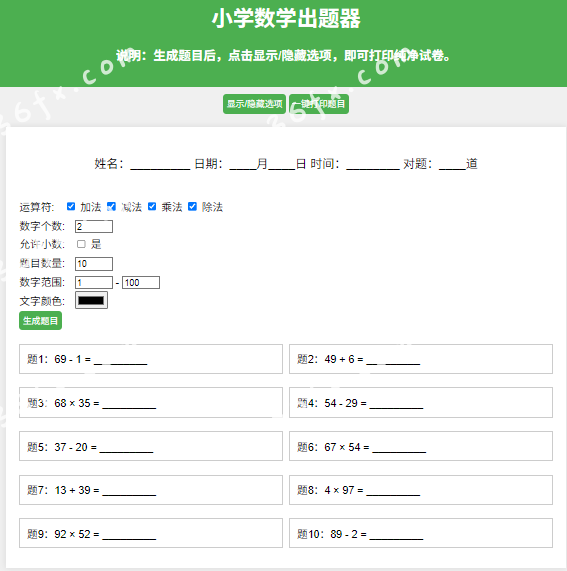
Task: Select the 题目数量 input box
Action: (94, 264)
